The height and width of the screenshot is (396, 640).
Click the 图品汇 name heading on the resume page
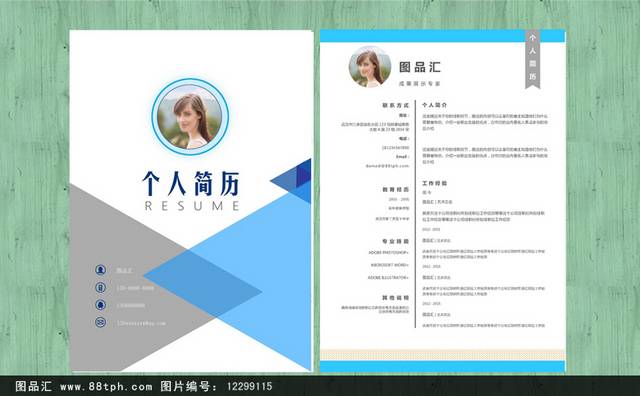(420, 67)
